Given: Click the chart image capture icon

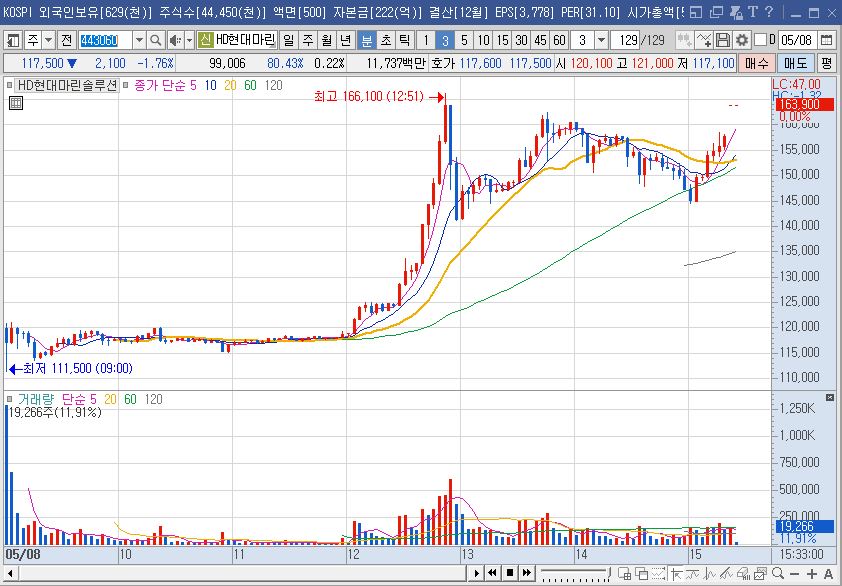Looking at the screenshot, I should pos(760,574).
